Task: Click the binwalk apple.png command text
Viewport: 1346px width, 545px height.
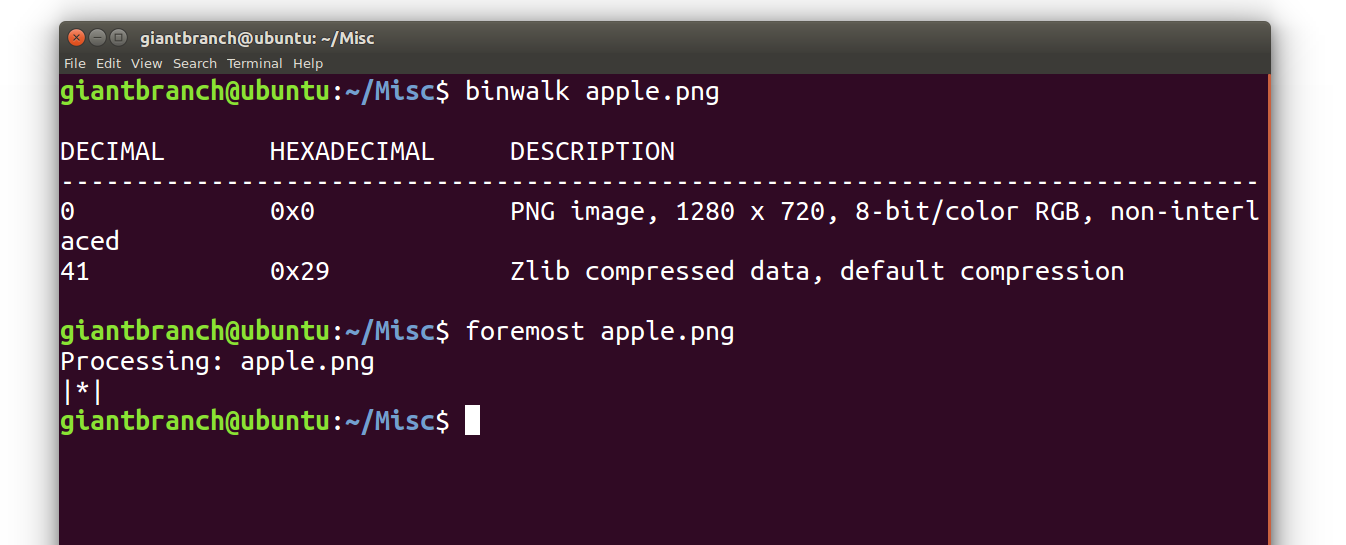Action: (592, 92)
